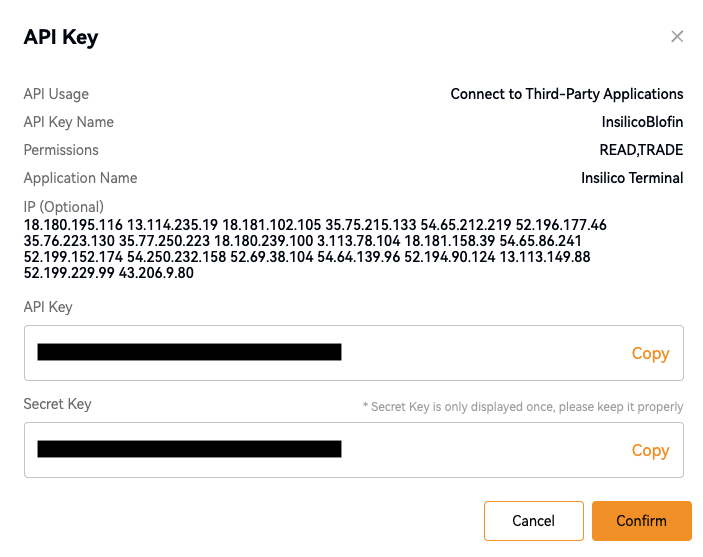The image size is (703, 557).
Task: Click the Secret Key field label
Action: (x=57, y=404)
